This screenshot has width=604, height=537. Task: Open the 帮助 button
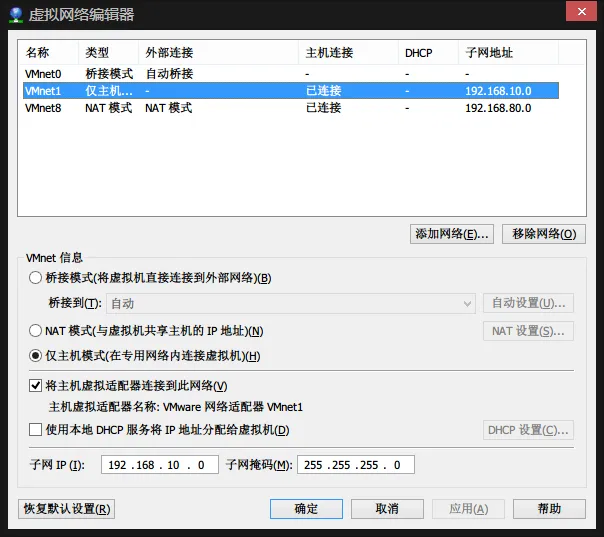click(x=549, y=509)
